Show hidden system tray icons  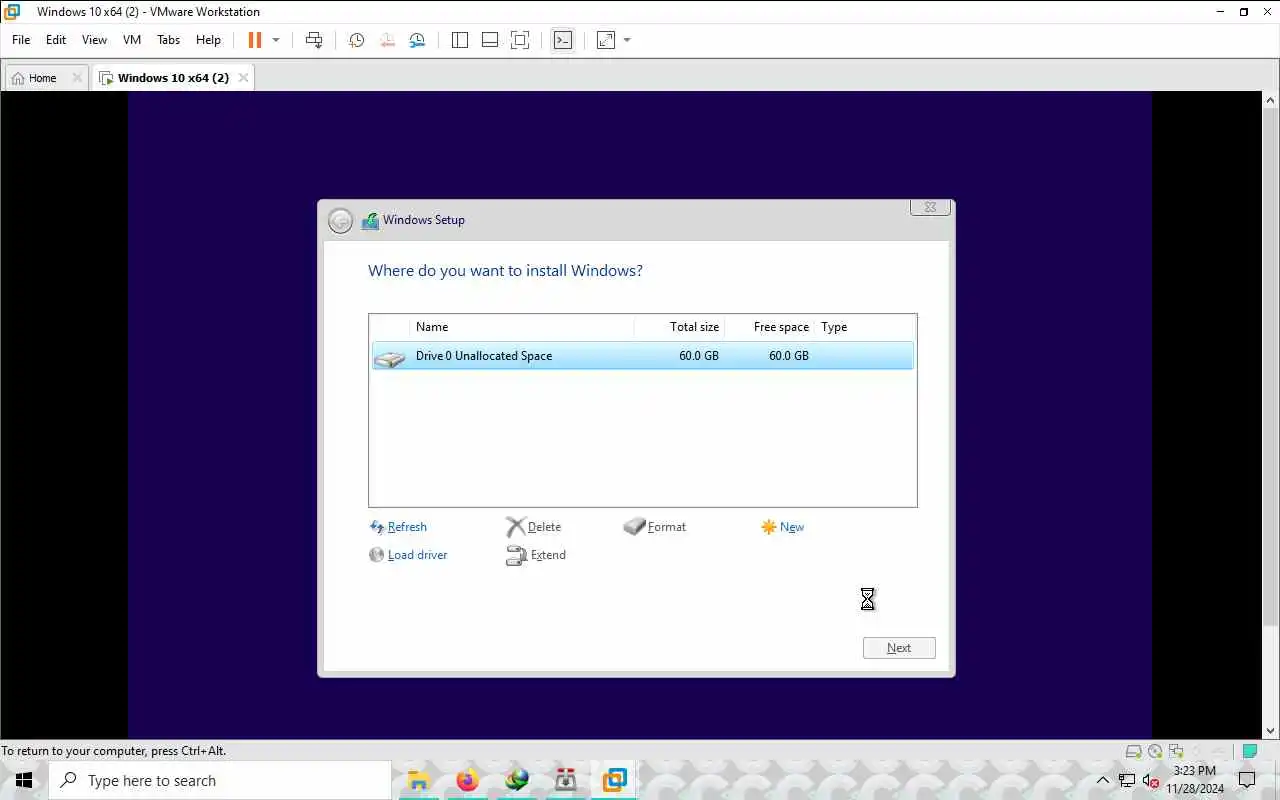(x=1103, y=780)
